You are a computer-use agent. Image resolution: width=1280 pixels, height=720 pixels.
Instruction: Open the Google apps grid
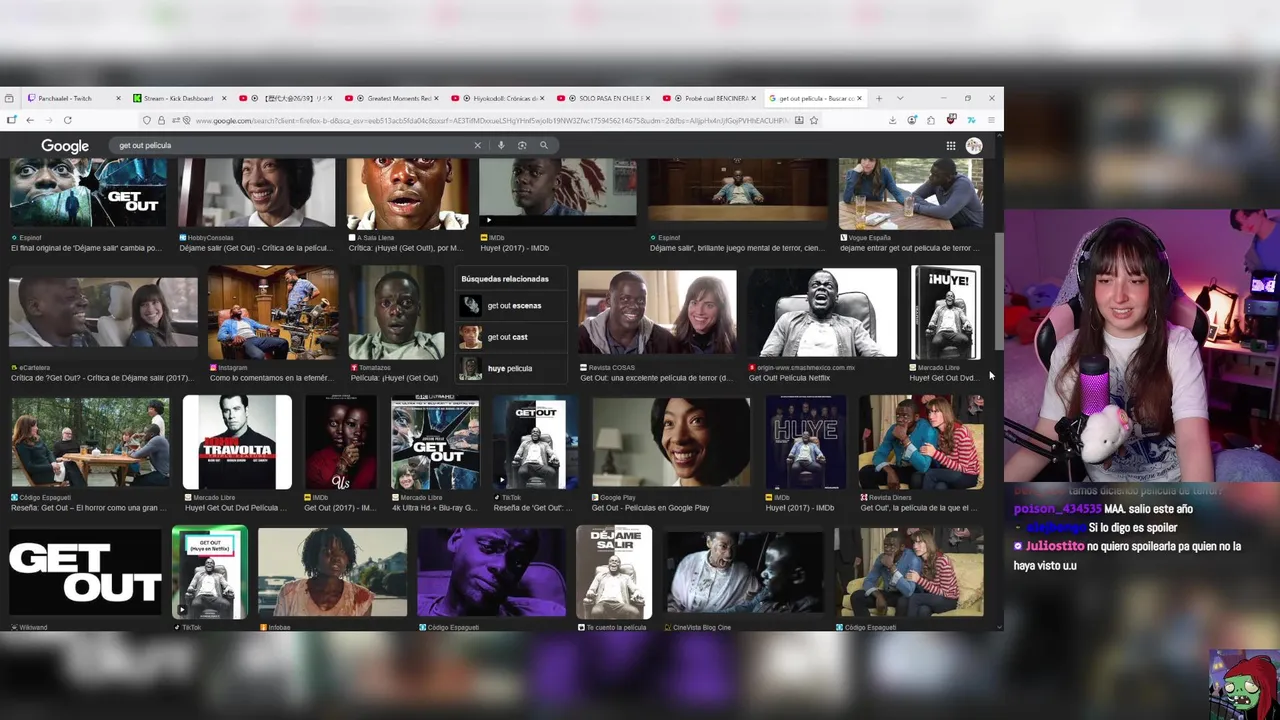click(x=951, y=146)
